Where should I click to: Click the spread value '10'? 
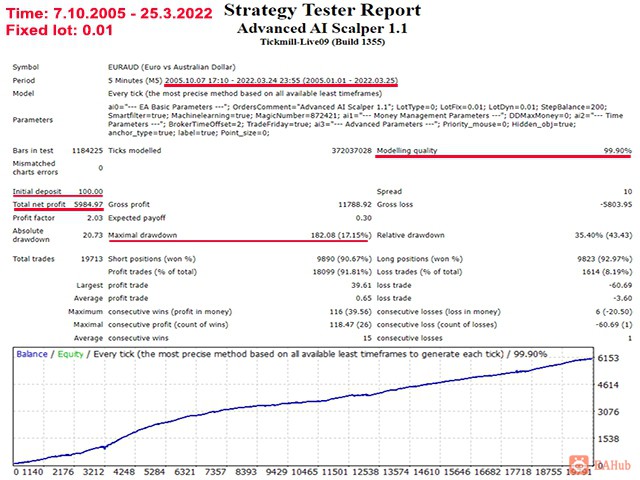(x=628, y=191)
